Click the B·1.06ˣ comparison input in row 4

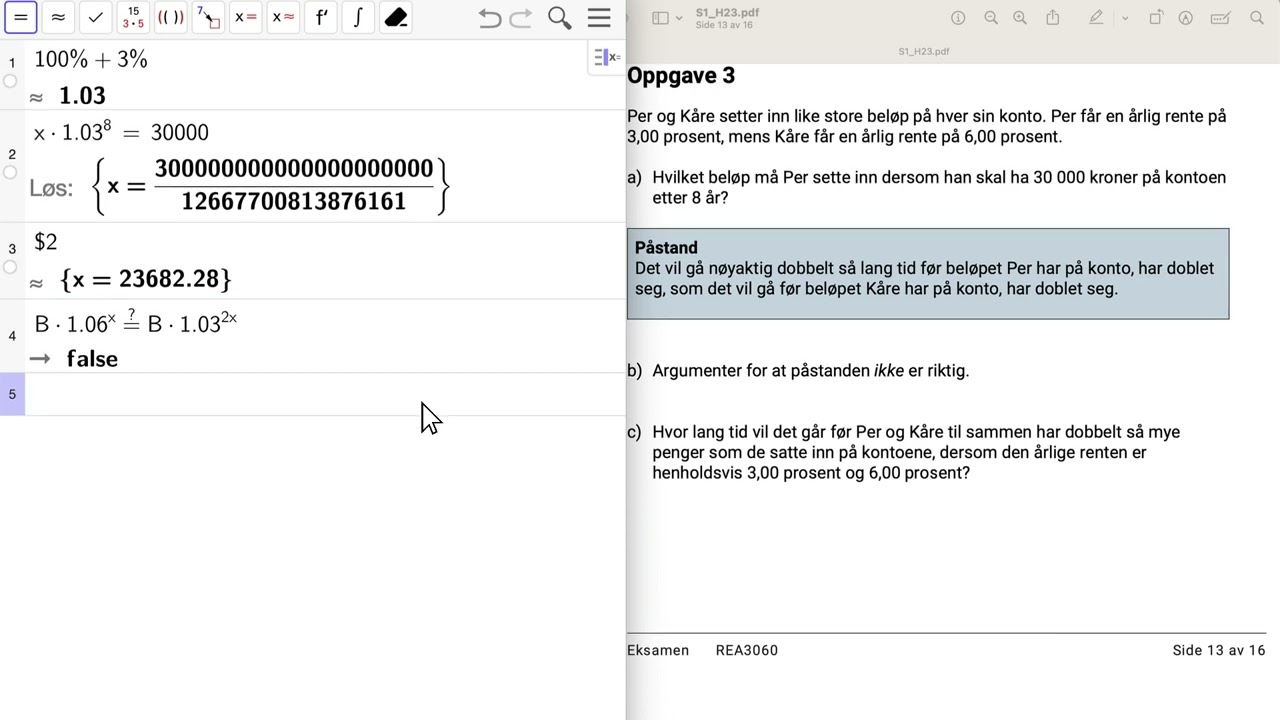point(136,322)
